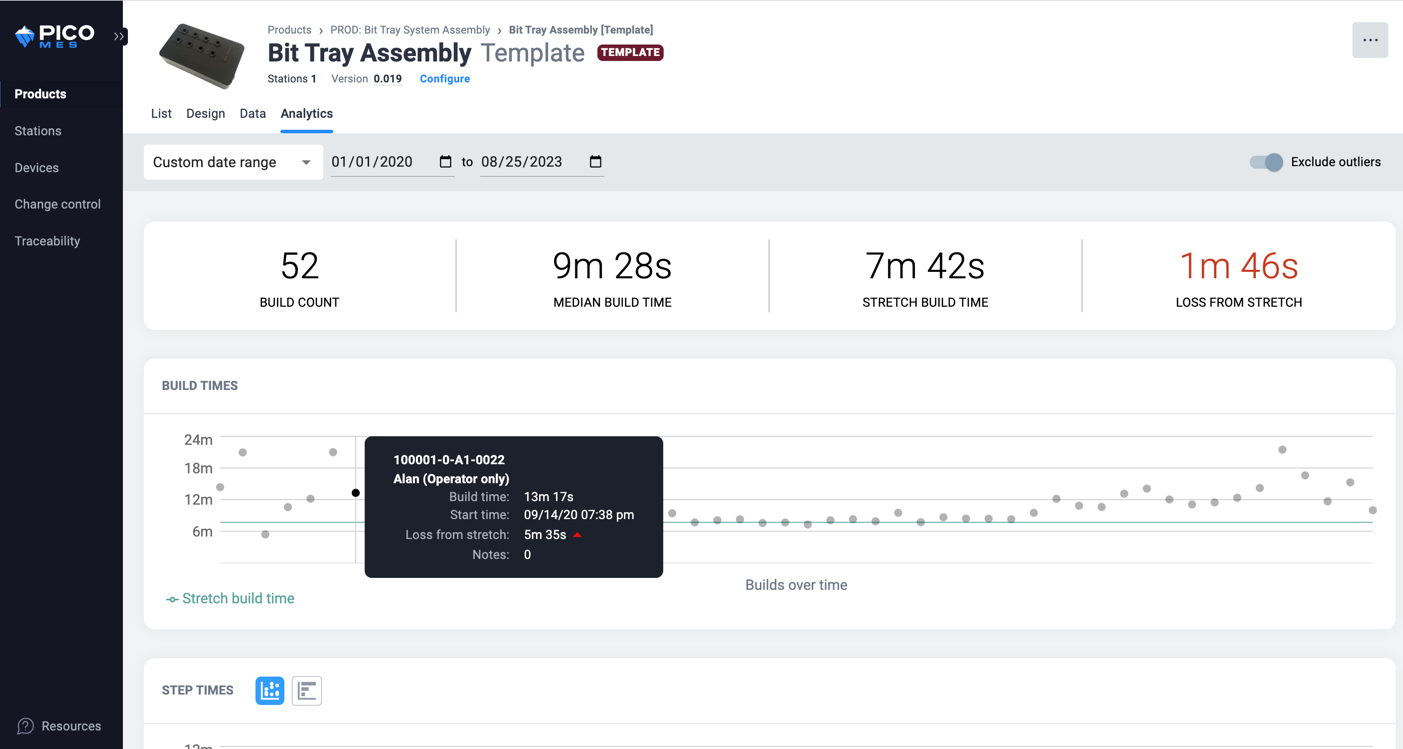The image size is (1403, 749).
Task: Toggle Stretch build time legend line
Action: pos(230,599)
